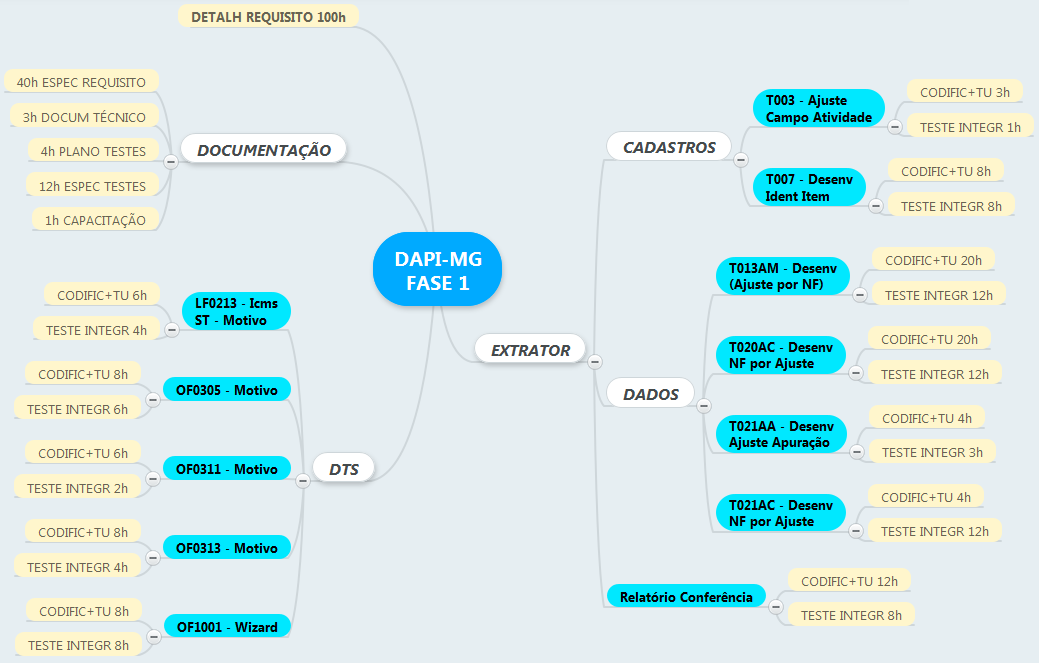Select the Relatório Conferência node
This screenshot has width=1039, height=663.
pyautogui.click(x=686, y=597)
